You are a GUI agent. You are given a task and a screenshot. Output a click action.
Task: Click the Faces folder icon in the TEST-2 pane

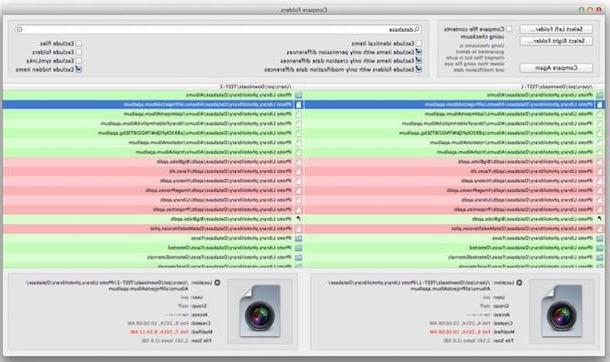tap(298, 238)
